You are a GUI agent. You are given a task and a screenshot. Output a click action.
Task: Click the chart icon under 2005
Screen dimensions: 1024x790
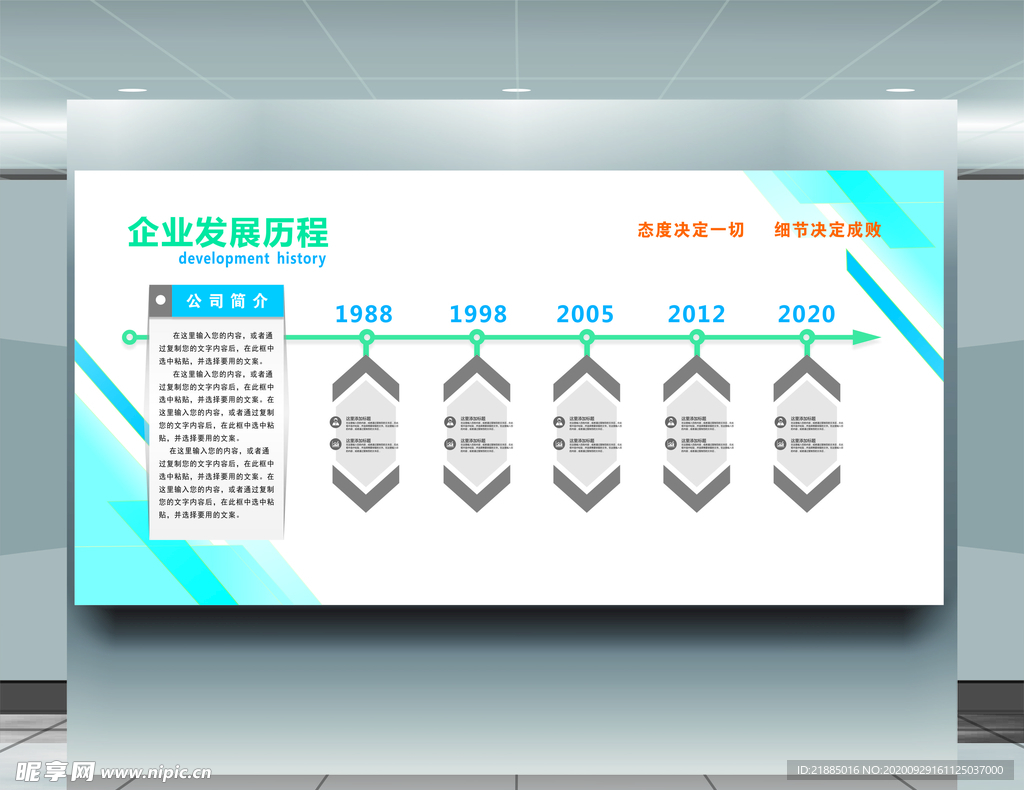coord(560,444)
